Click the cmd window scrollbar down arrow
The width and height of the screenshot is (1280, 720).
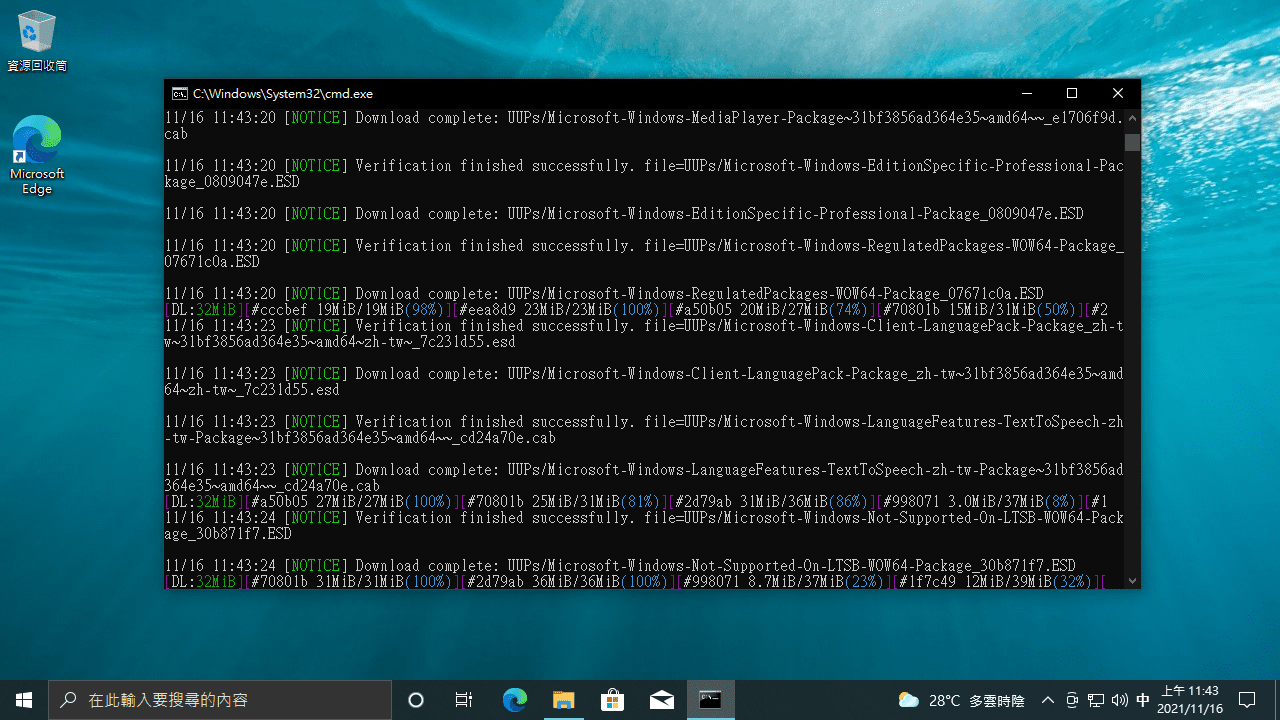(x=1132, y=580)
